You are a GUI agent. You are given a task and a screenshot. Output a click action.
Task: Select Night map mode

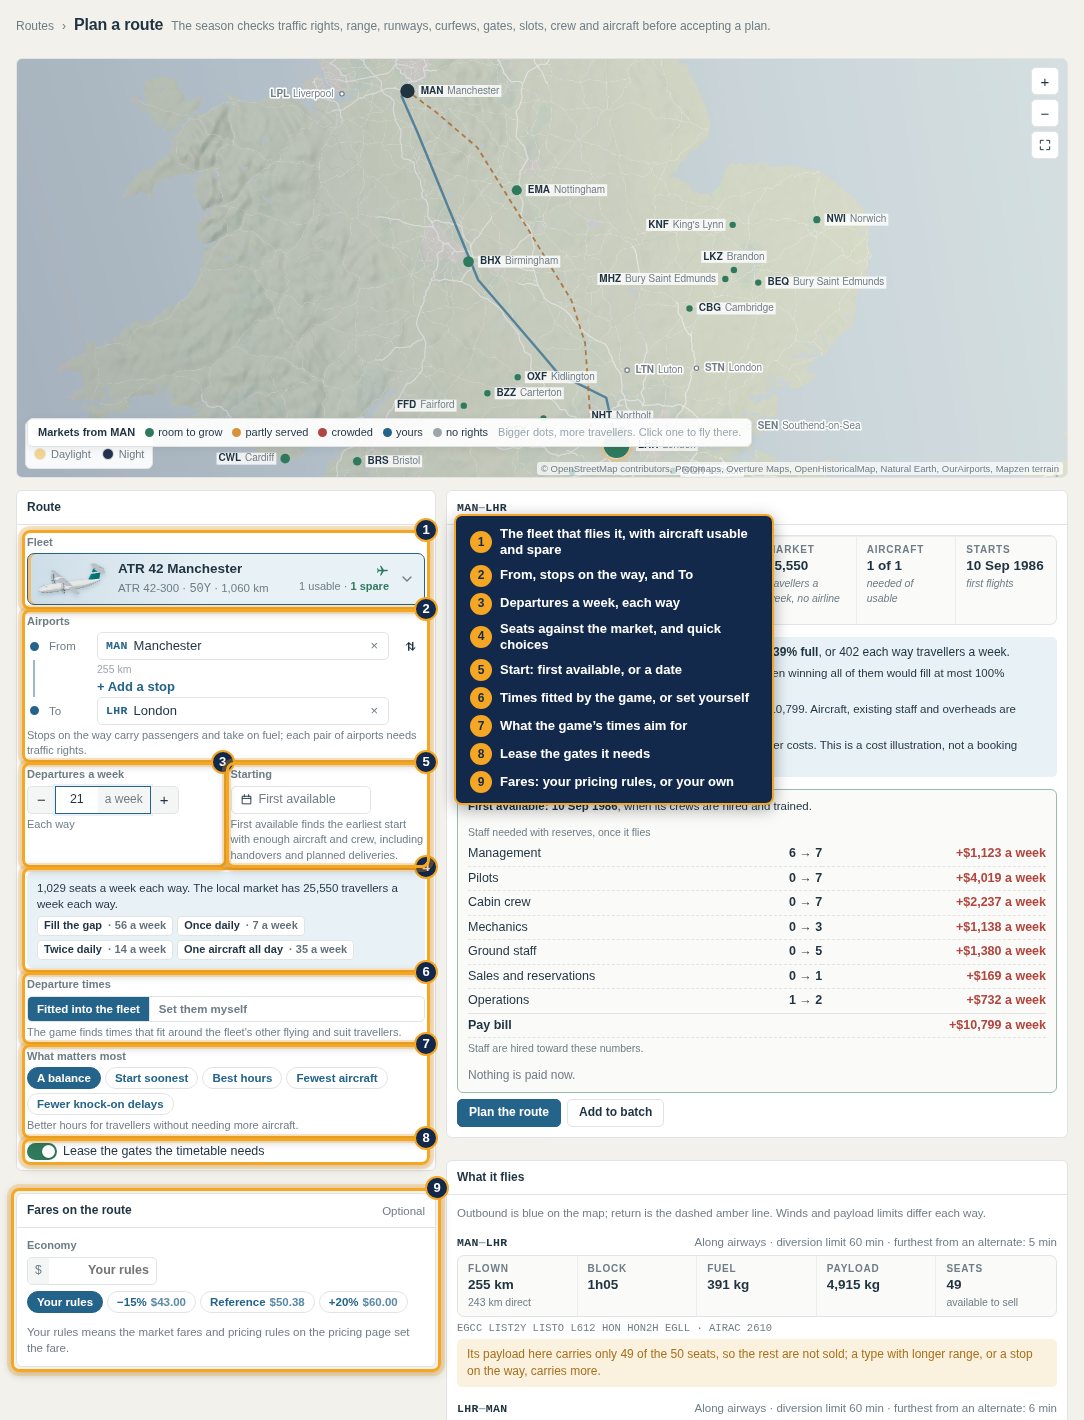[x=123, y=454]
